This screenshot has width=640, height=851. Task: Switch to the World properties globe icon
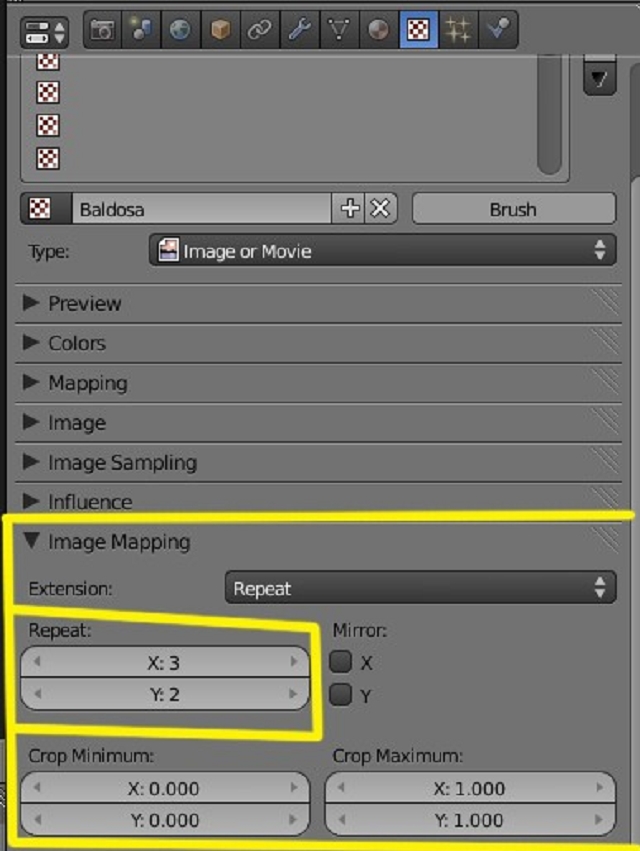point(179,30)
